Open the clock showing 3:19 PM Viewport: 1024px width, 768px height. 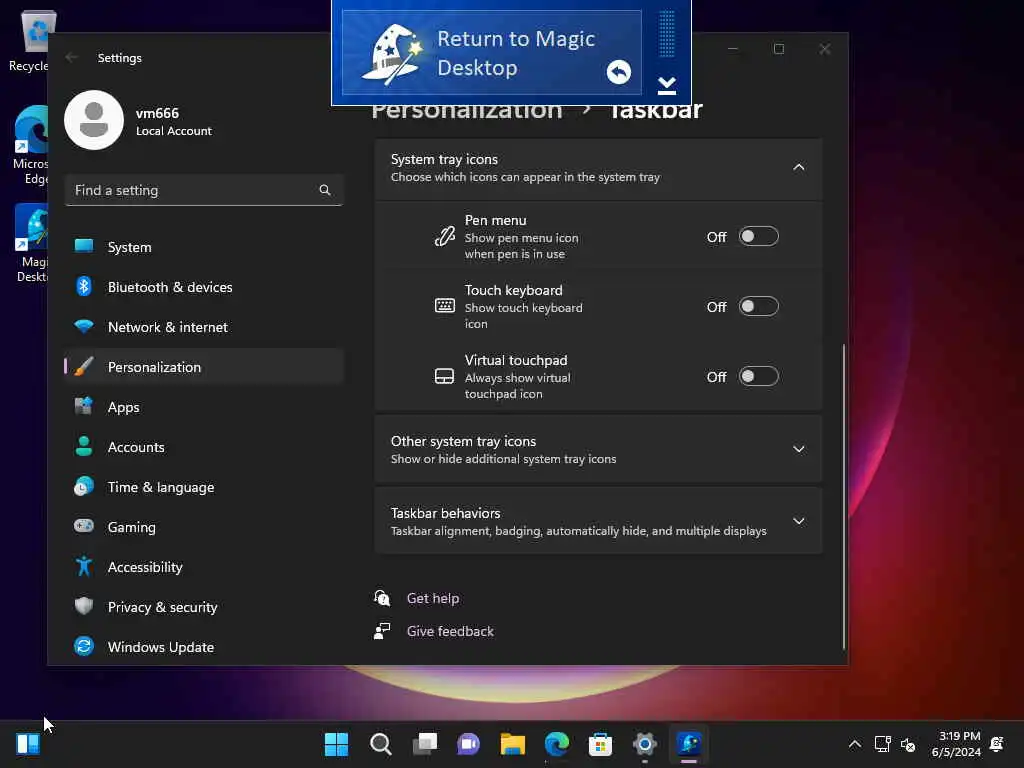tap(956, 744)
